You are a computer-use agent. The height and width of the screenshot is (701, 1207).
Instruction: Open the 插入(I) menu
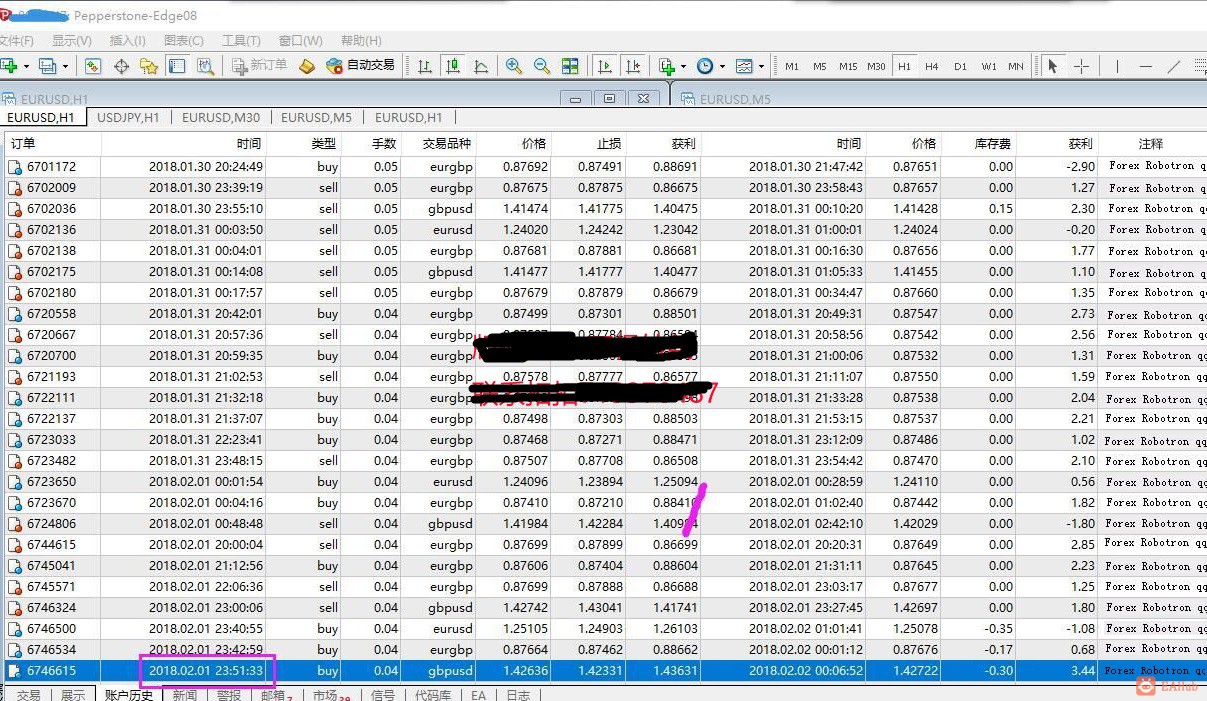tap(127, 41)
